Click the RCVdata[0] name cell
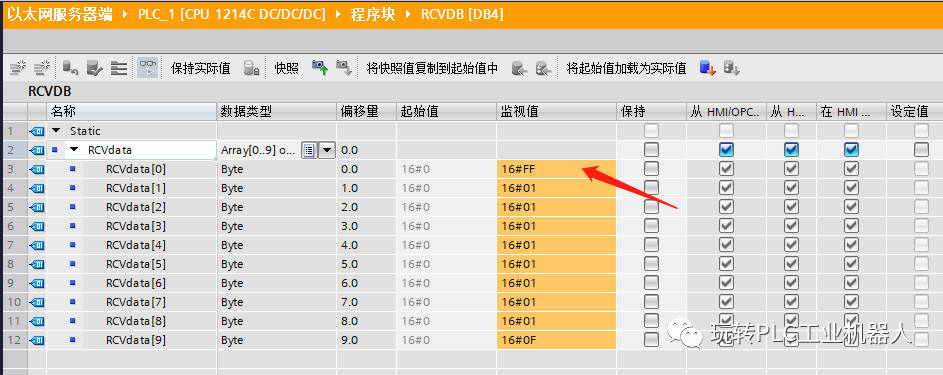 click(x=136, y=169)
